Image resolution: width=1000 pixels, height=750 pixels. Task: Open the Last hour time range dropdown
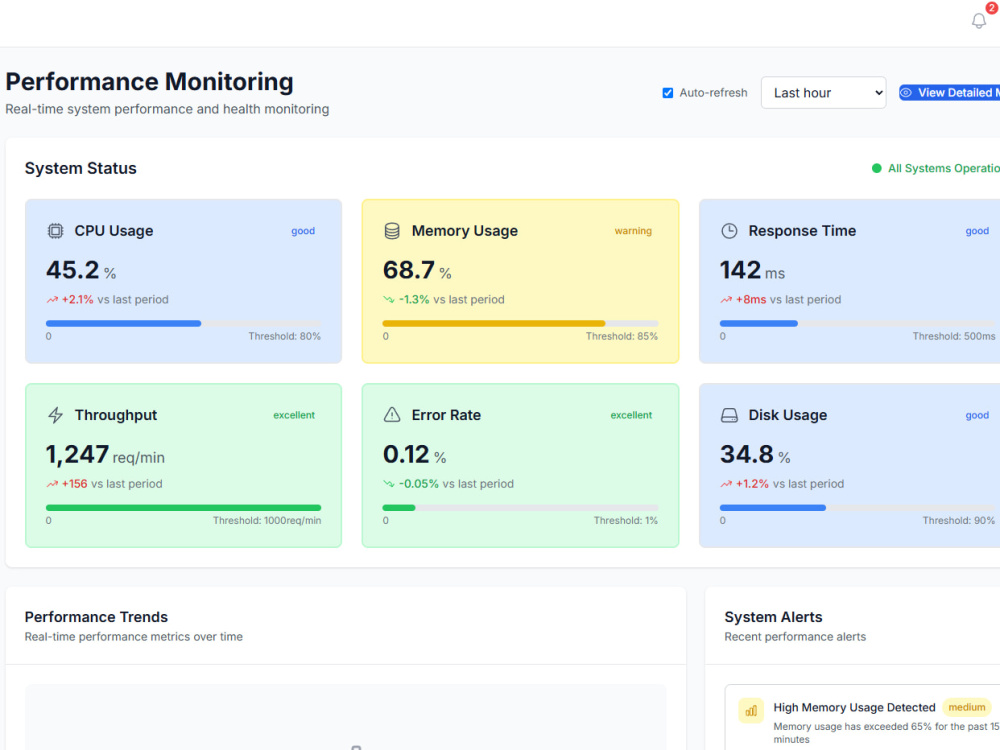point(823,93)
